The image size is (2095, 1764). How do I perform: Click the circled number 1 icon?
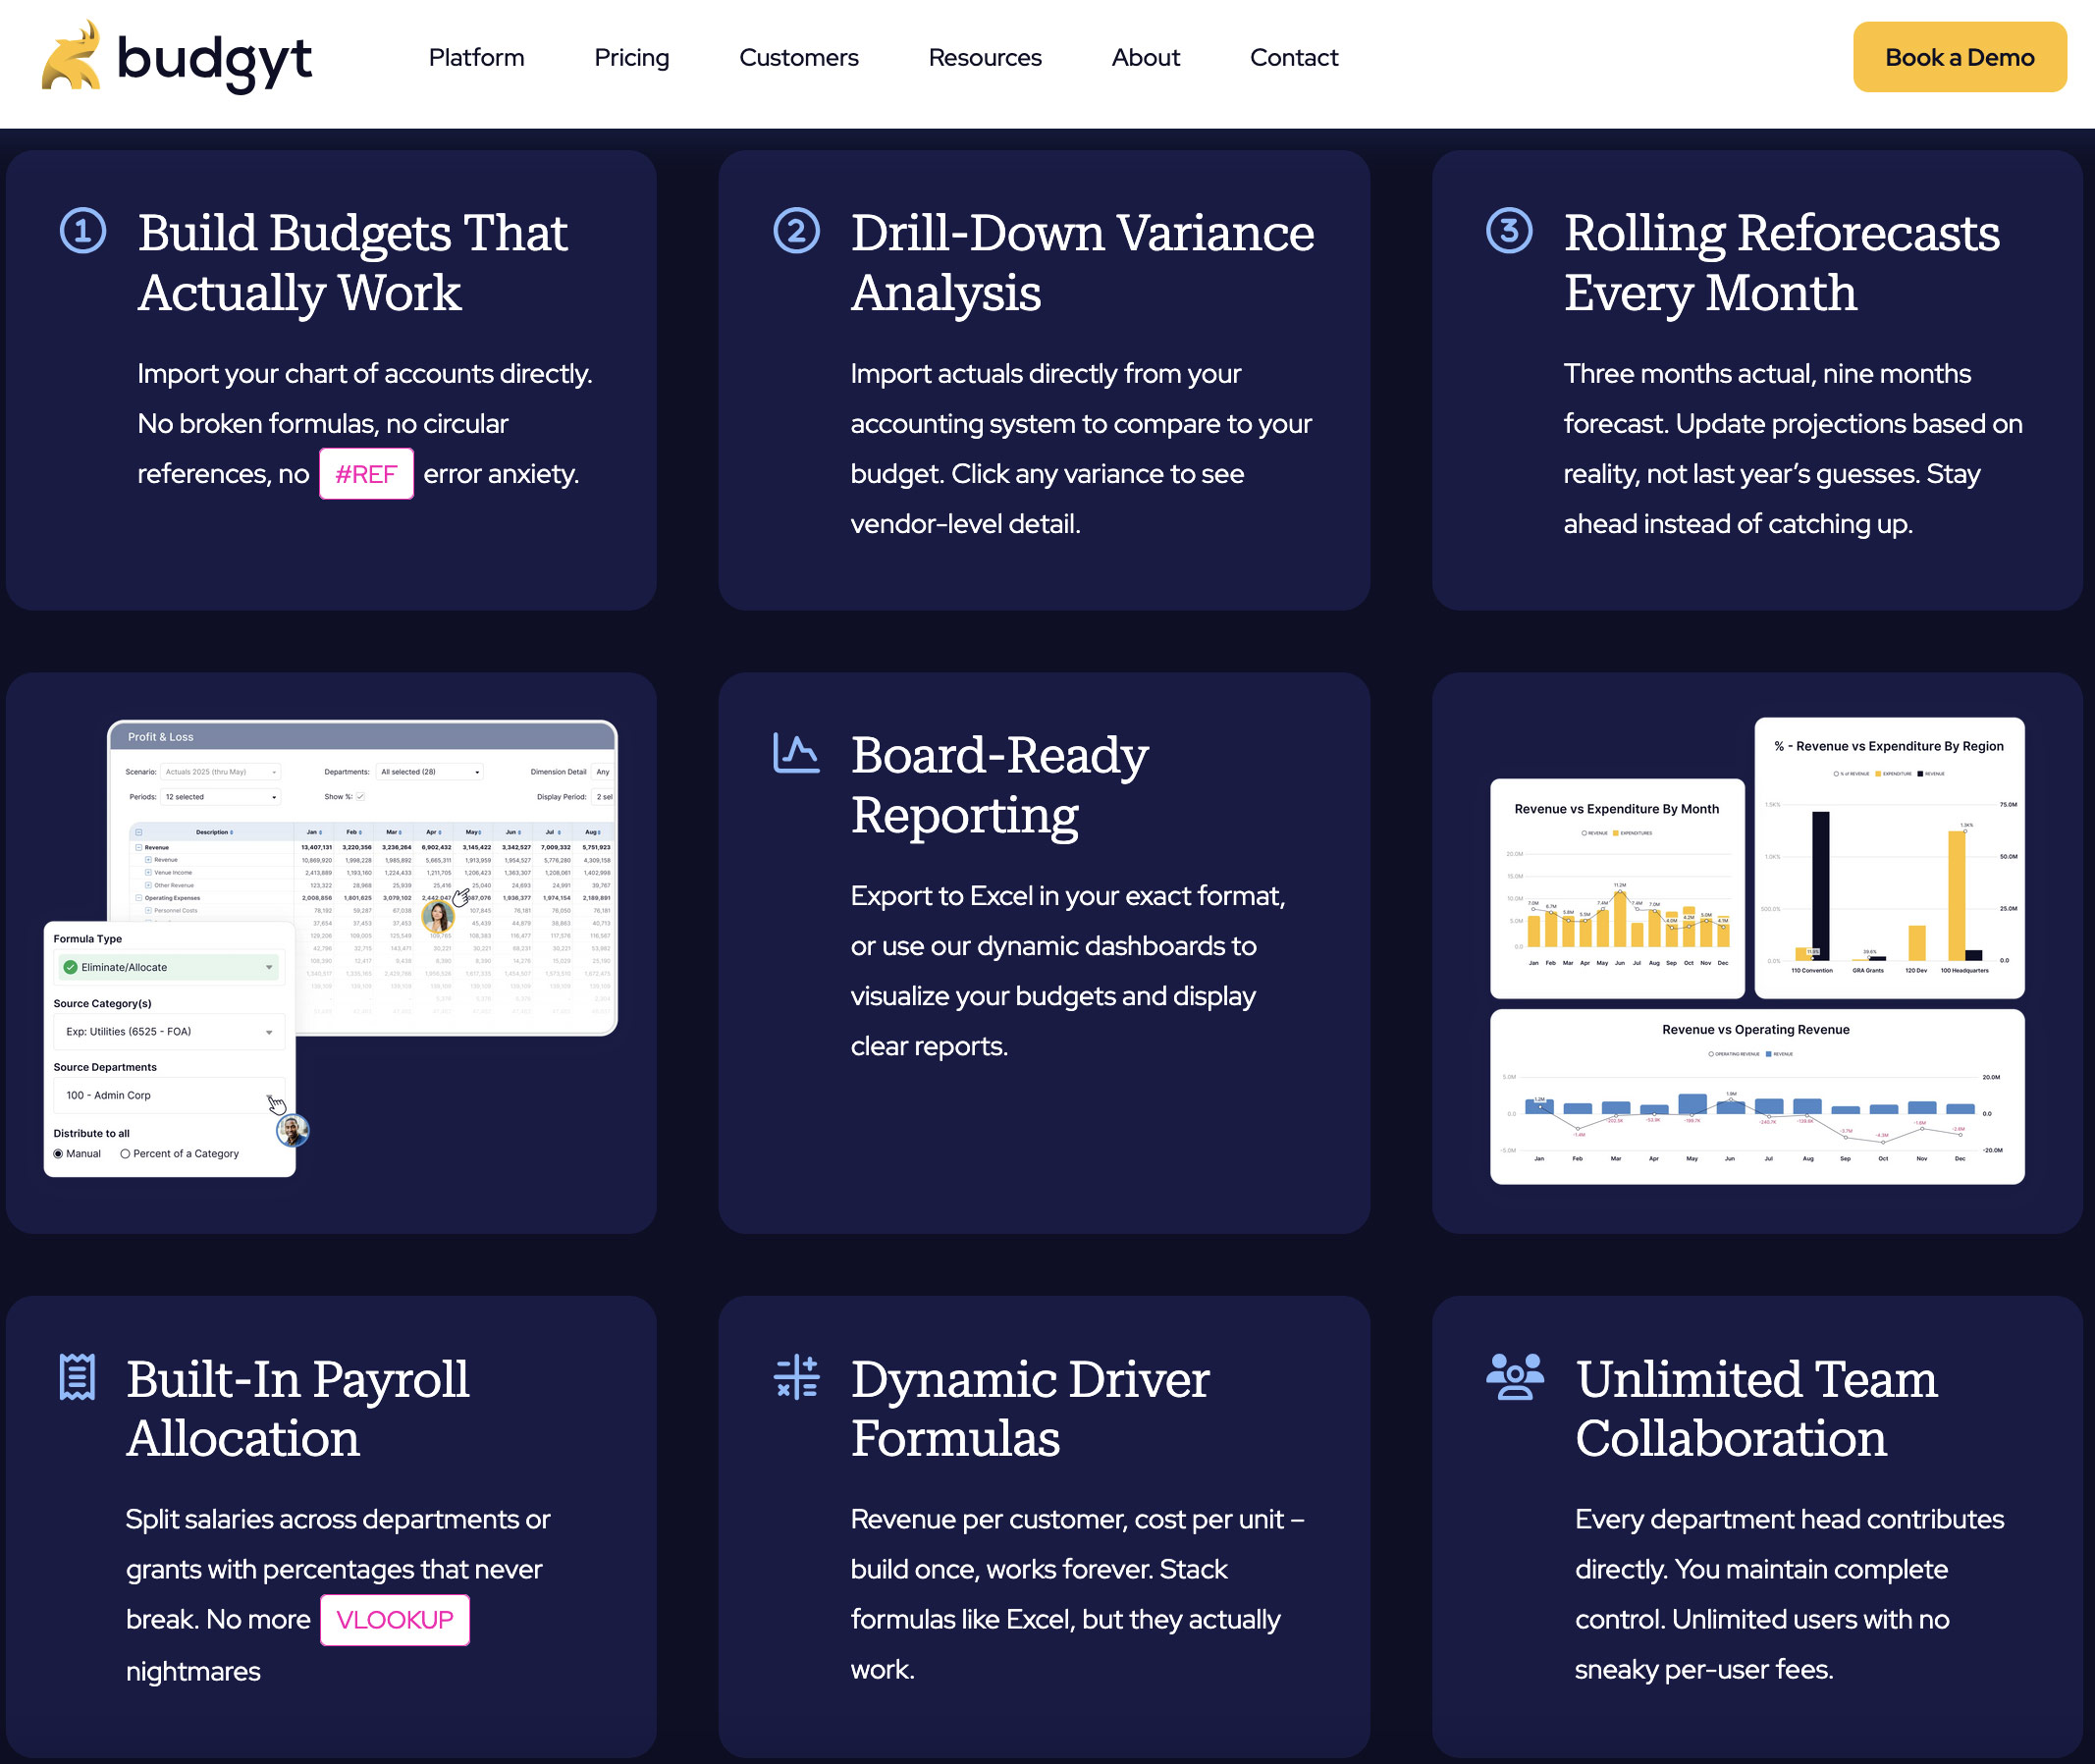point(83,231)
